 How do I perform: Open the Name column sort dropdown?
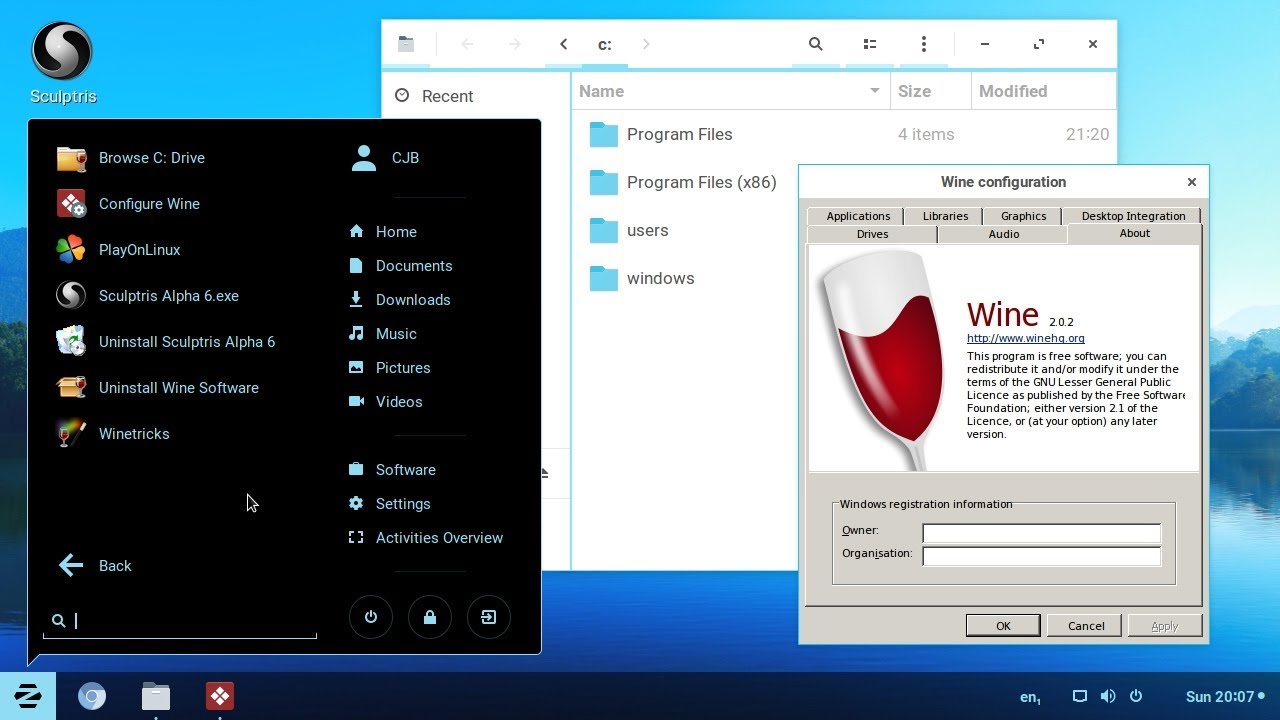(x=873, y=91)
